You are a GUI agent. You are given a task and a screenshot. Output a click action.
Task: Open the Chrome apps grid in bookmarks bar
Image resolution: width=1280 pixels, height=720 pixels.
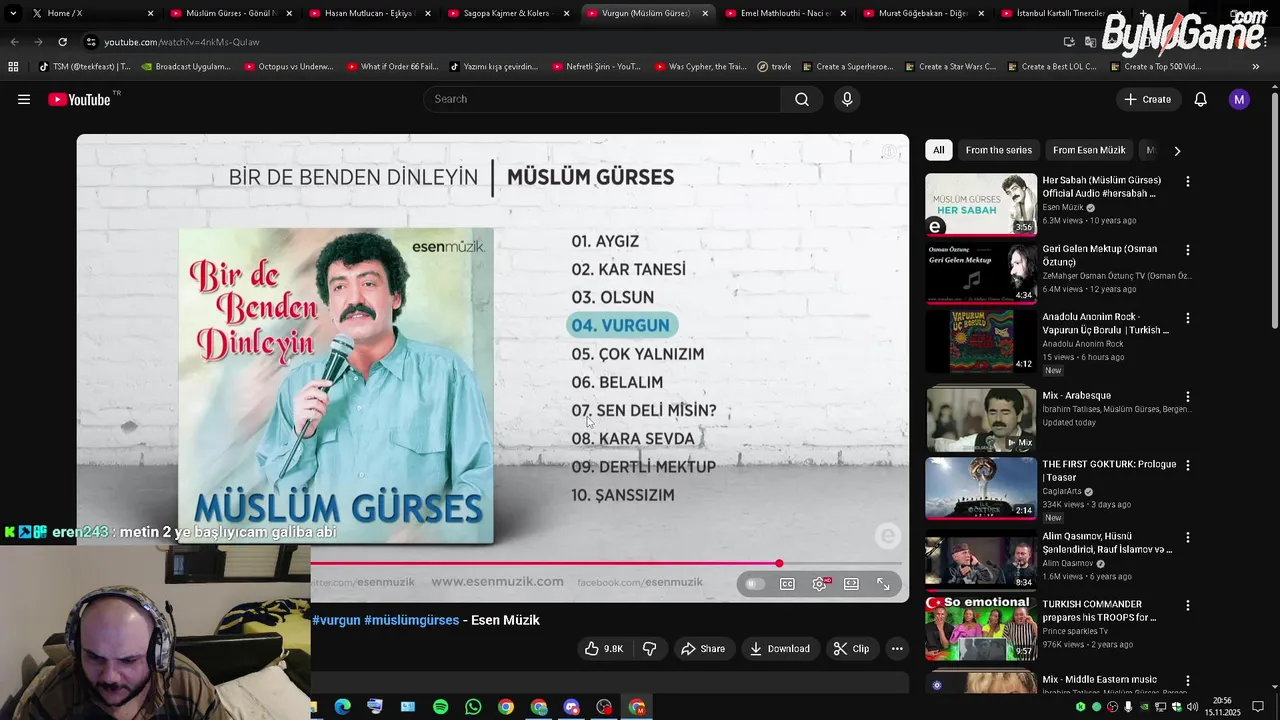pos(13,67)
